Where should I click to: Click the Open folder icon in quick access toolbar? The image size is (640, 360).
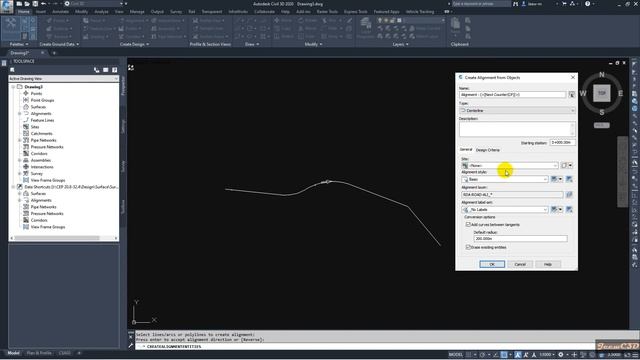pyautogui.click(x=27, y=4)
